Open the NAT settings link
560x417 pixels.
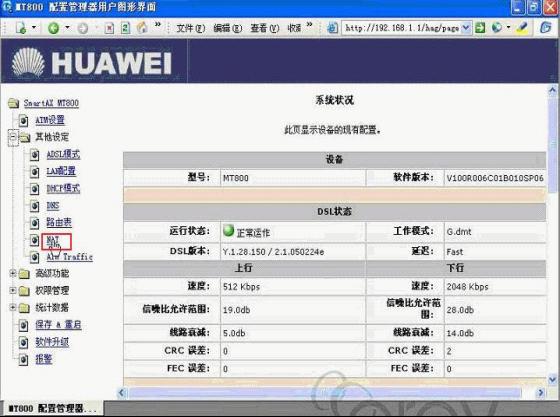(x=53, y=240)
